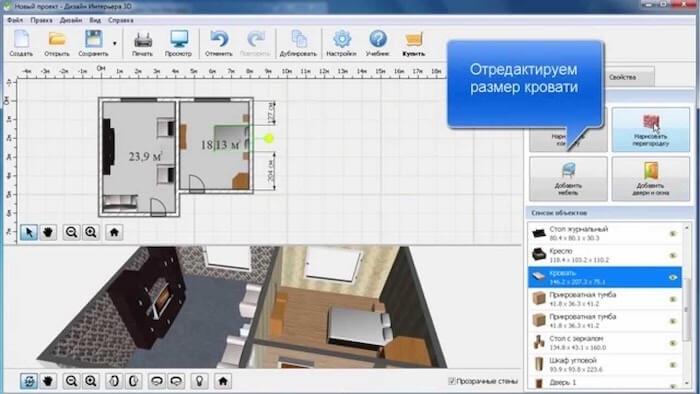Click the Печать printer icon
The image size is (700, 394).
tap(142, 43)
